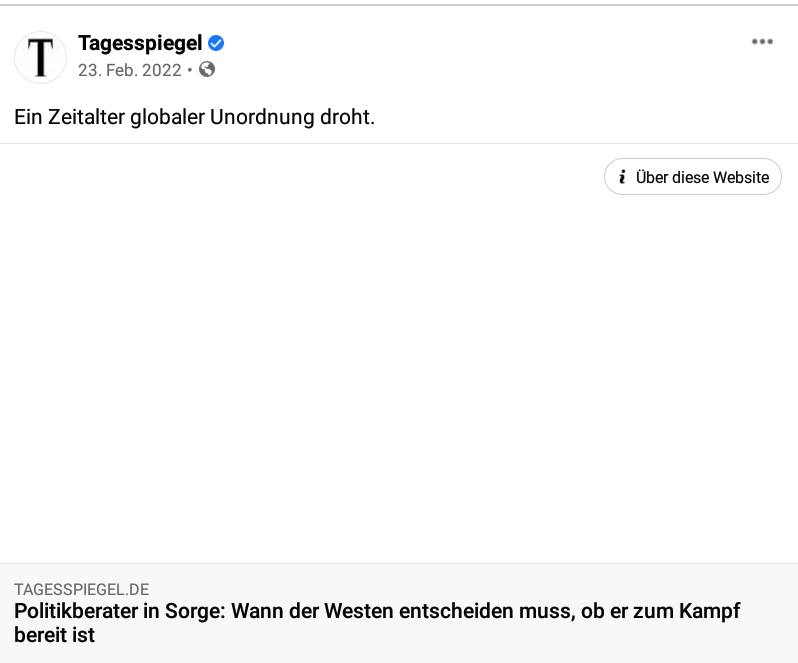This screenshot has width=798, height=663.
Task: Click the TAGESSPIEGEL.DE domain label
Action: pyautogui.click(x=81, y=589)
